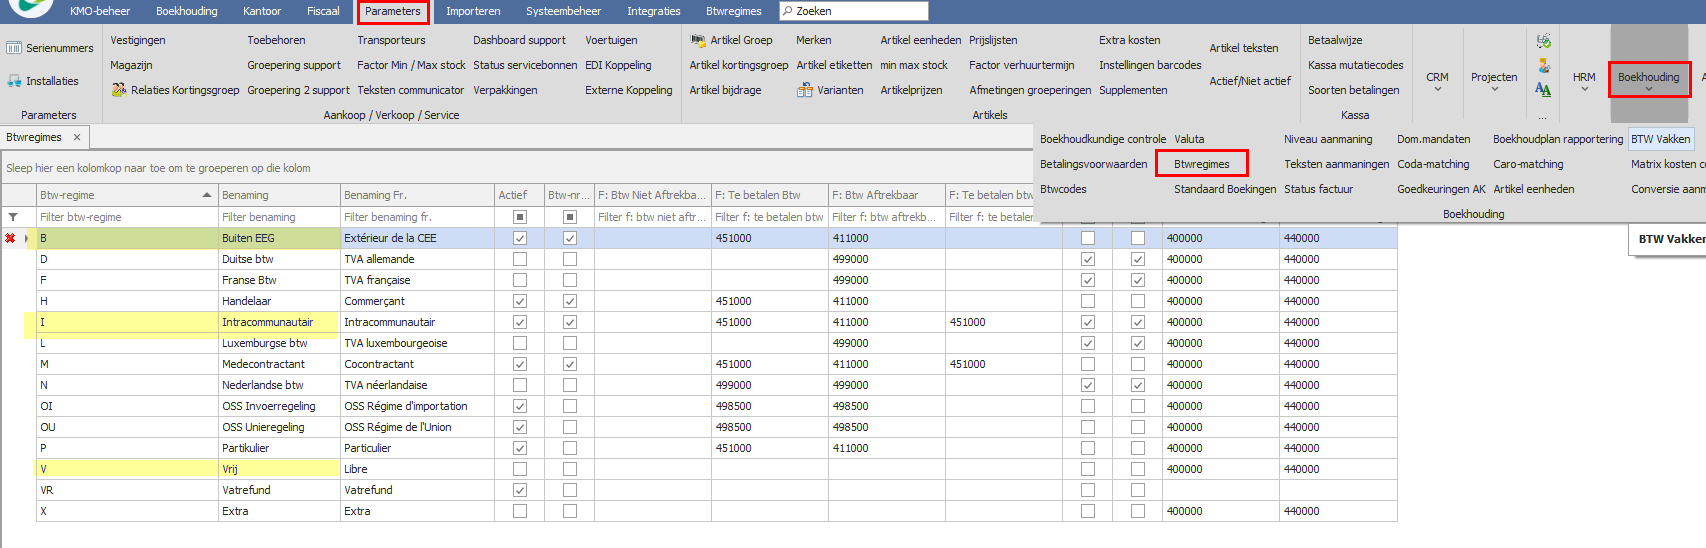
Task: Switch to the Systeembeheer ribbon tab
Action: [x=563, y=11]
